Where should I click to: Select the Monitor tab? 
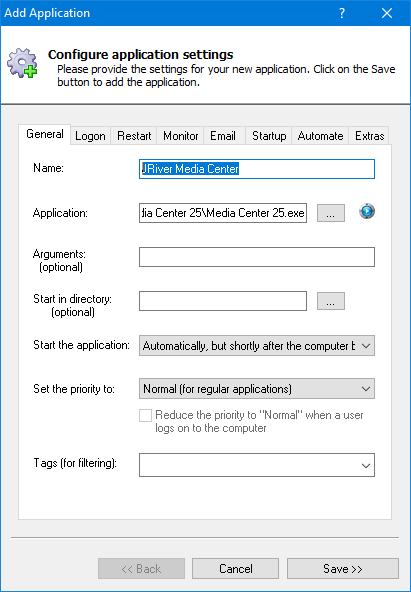point(180,136)
